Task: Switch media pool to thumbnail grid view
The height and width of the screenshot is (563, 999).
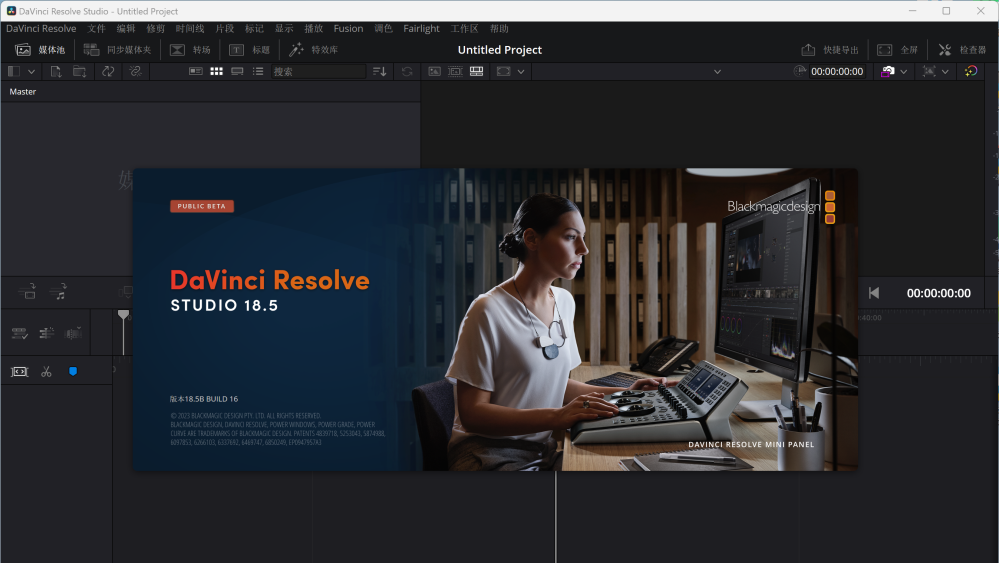Action: [216, 72]
